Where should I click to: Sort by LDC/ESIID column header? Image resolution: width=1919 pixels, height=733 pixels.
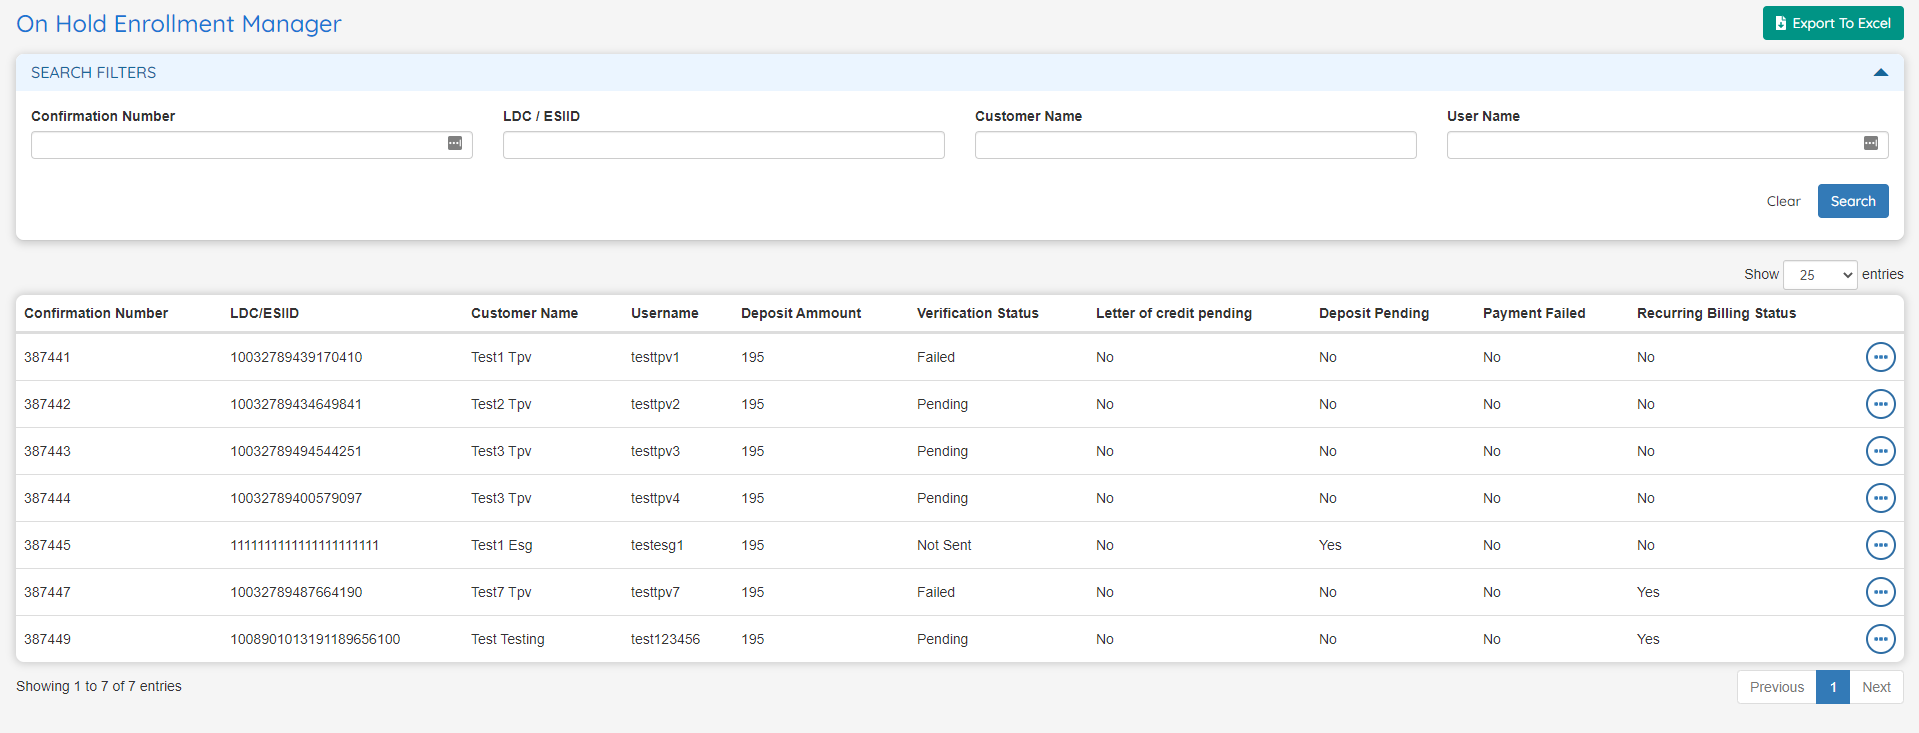pyautogui.click(x=264, y=313)
